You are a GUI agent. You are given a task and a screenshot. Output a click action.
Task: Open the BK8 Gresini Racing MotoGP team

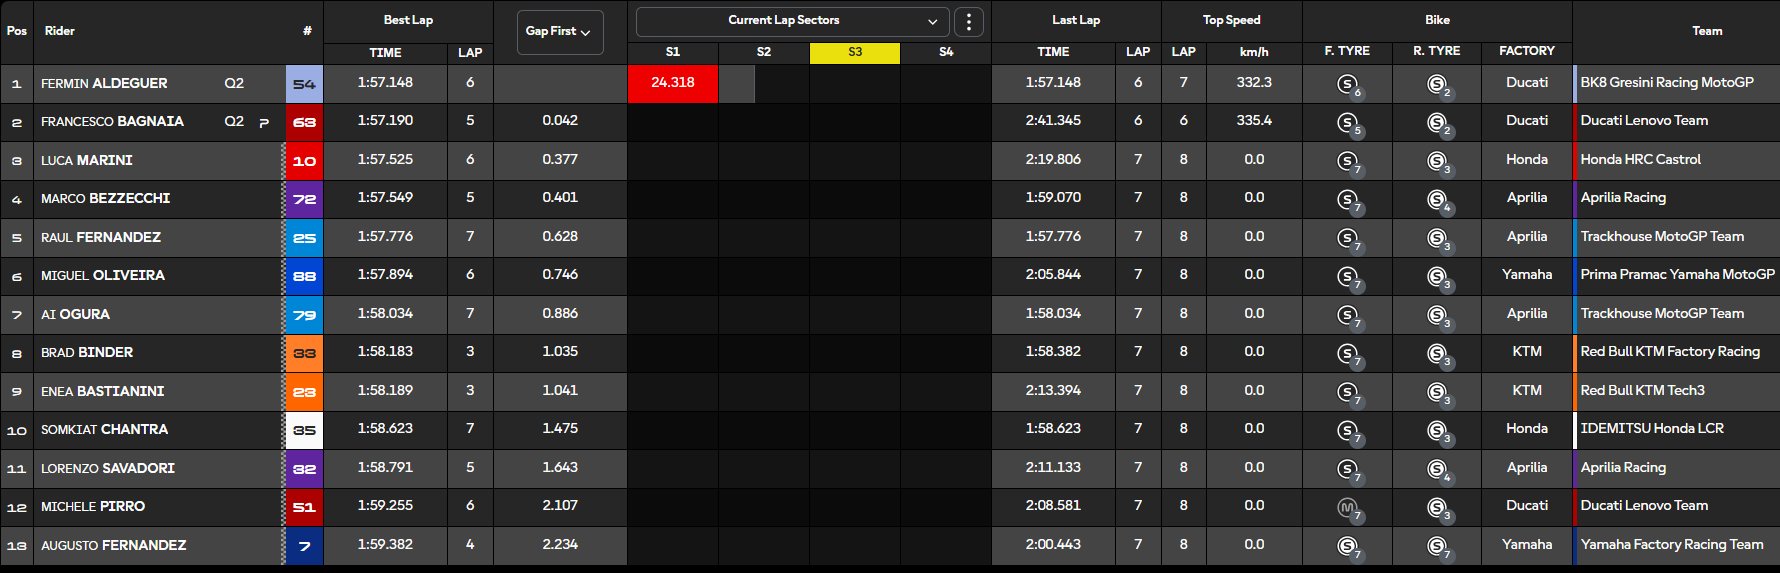(1666, 83)
